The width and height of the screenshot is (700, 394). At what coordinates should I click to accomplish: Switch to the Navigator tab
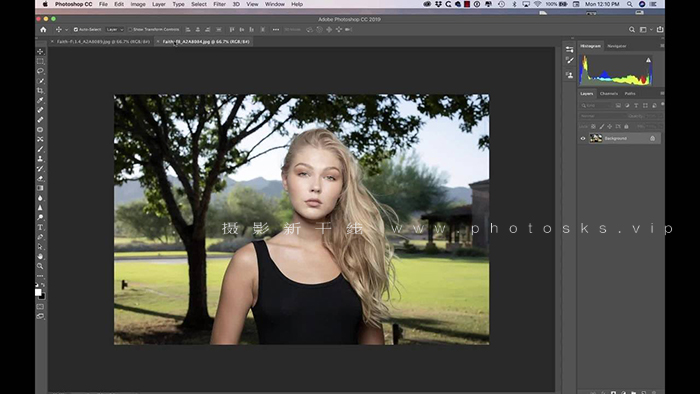point(617,46)
